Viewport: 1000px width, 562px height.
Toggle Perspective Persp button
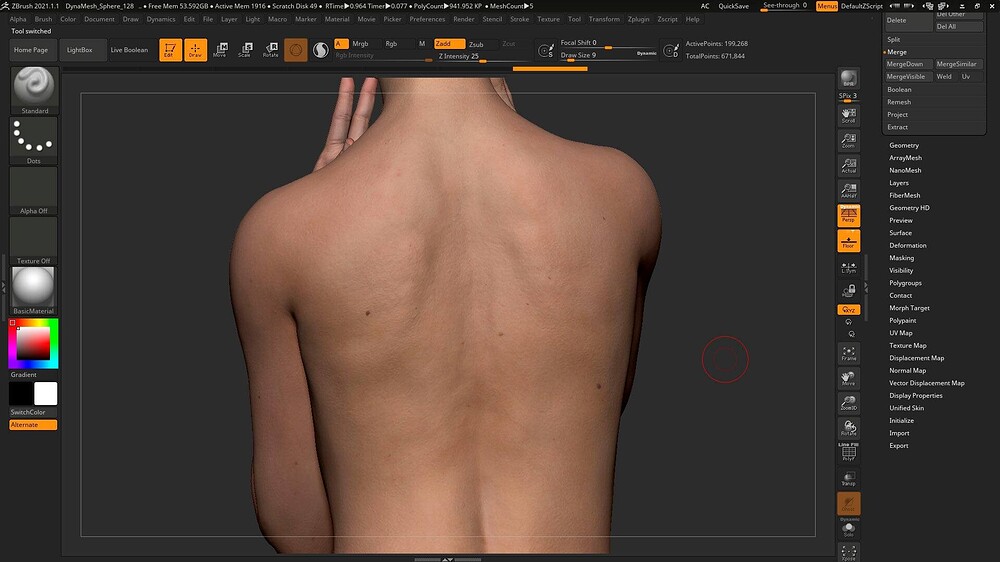pos(848,216)
